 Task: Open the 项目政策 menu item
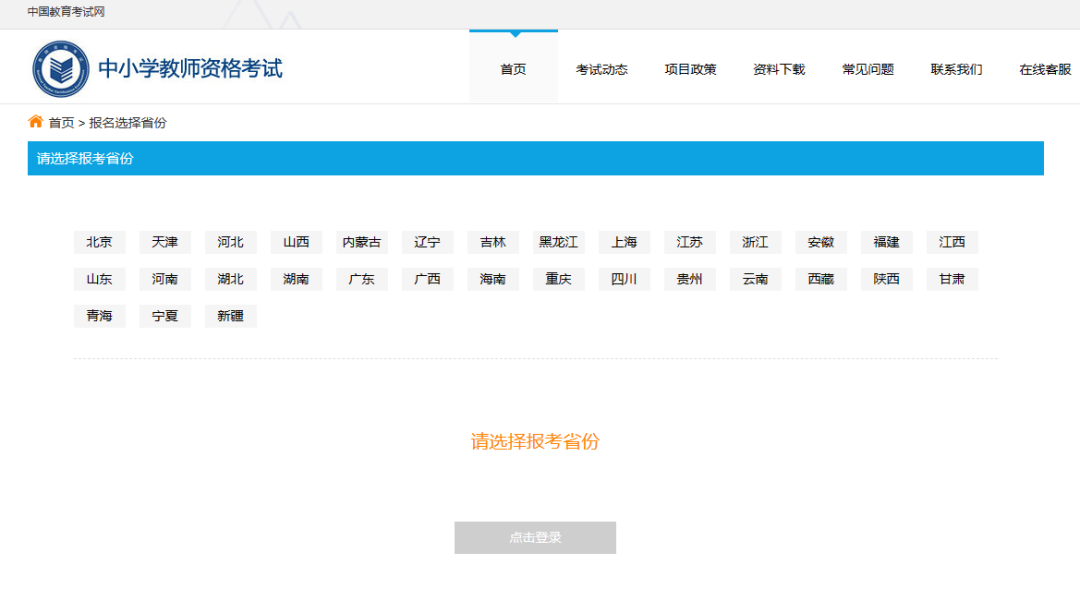690,69
